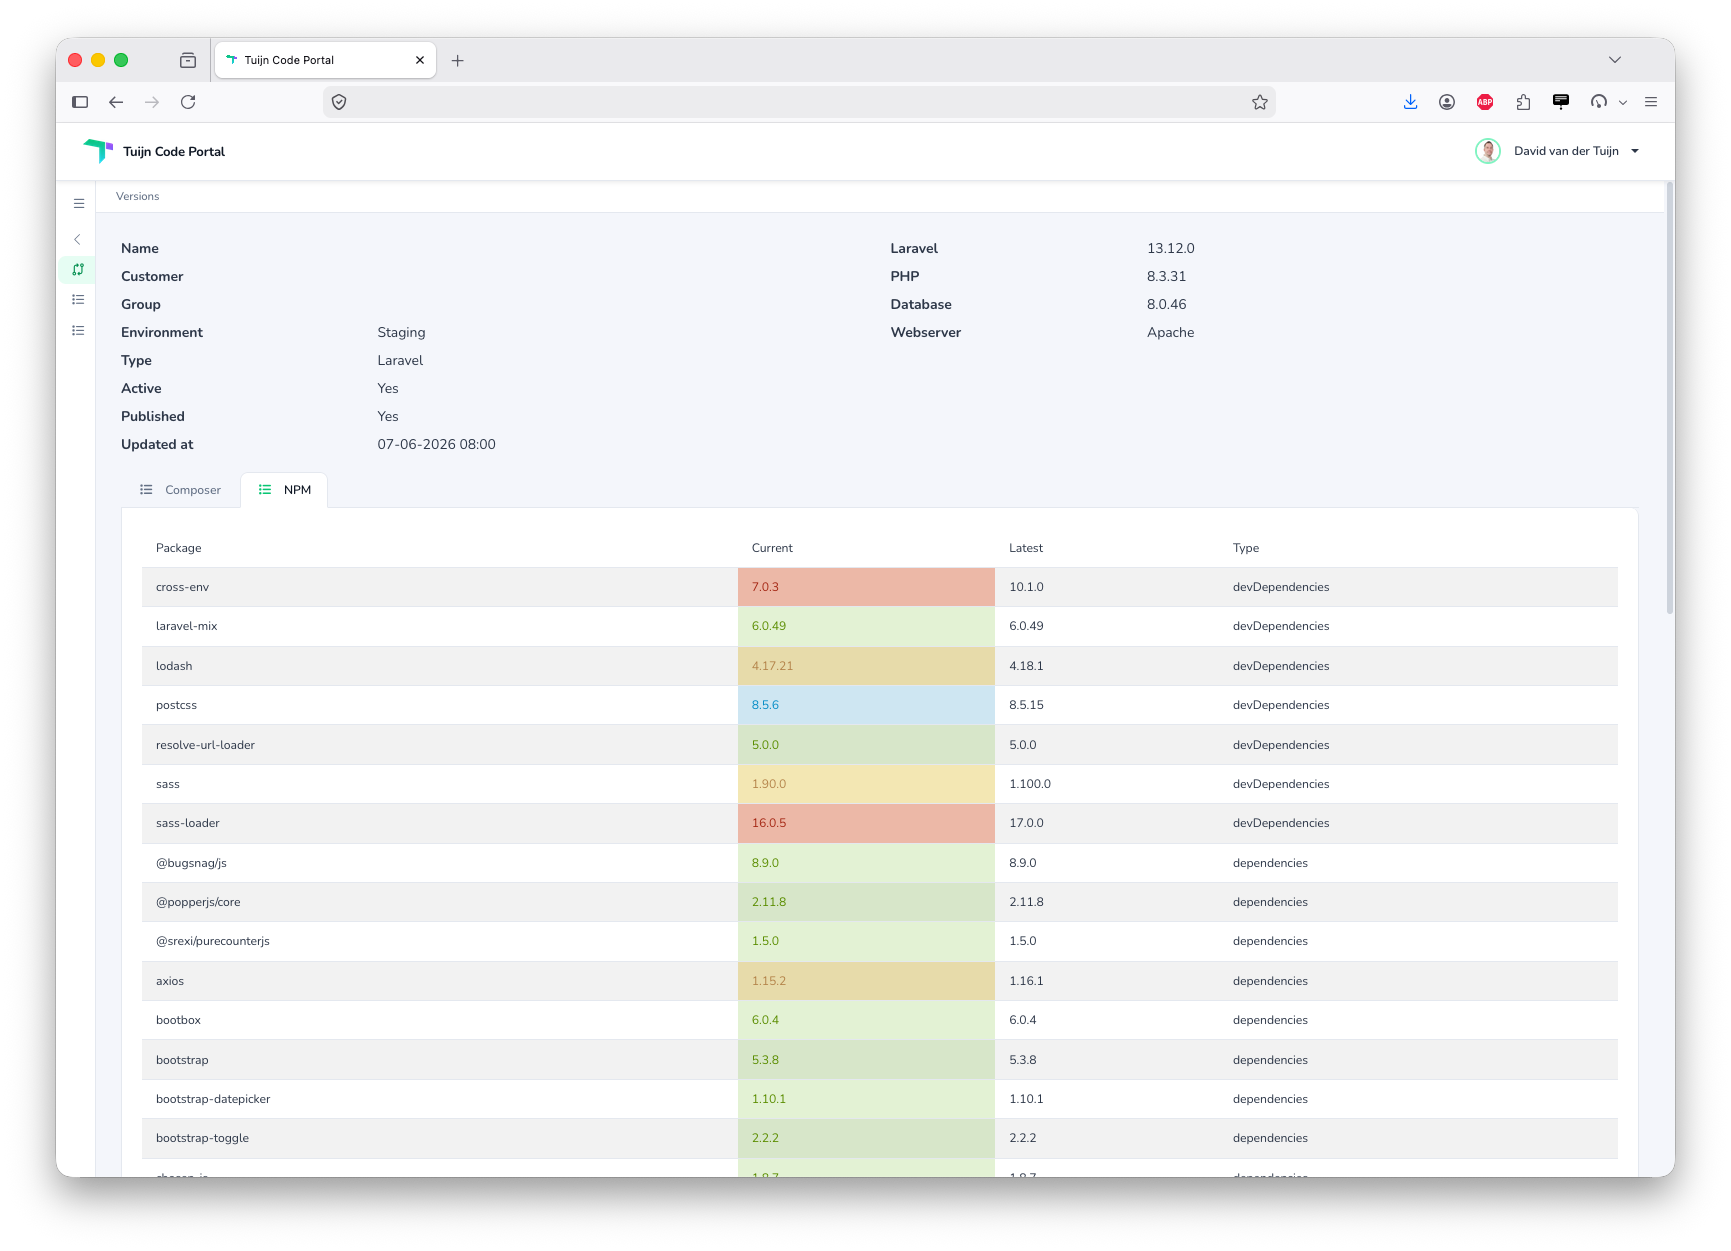Click the red cross-env 7.0.3 version cell

click(866, 587)
